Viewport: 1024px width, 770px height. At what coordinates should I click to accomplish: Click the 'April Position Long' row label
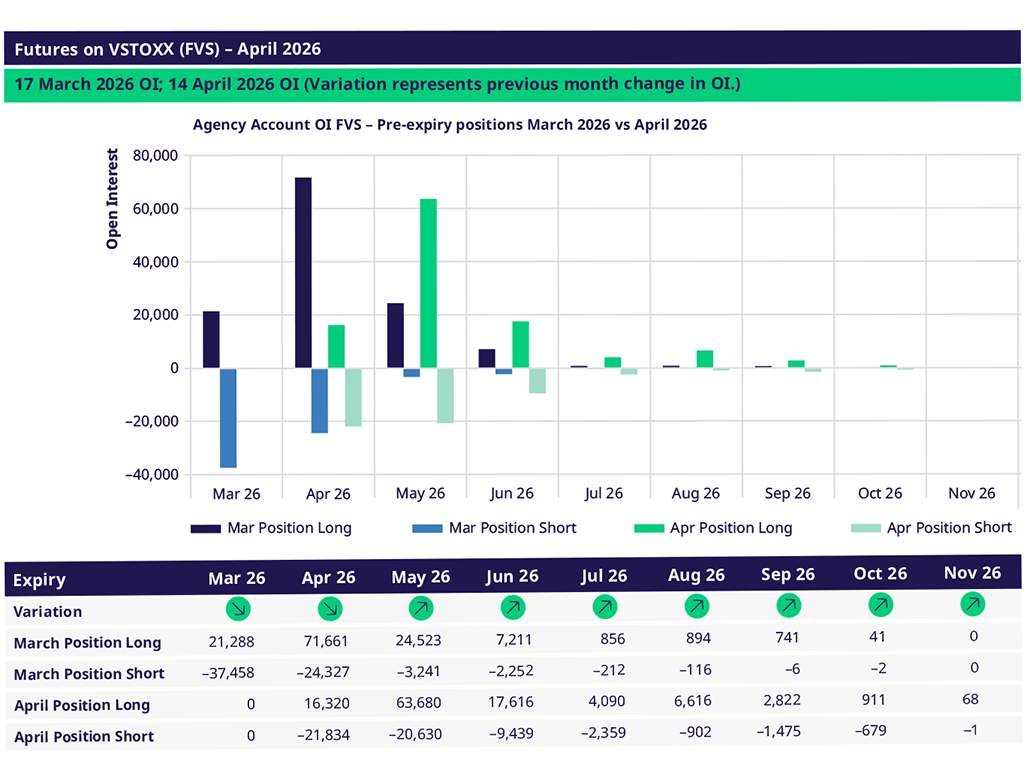pos(82,705)
